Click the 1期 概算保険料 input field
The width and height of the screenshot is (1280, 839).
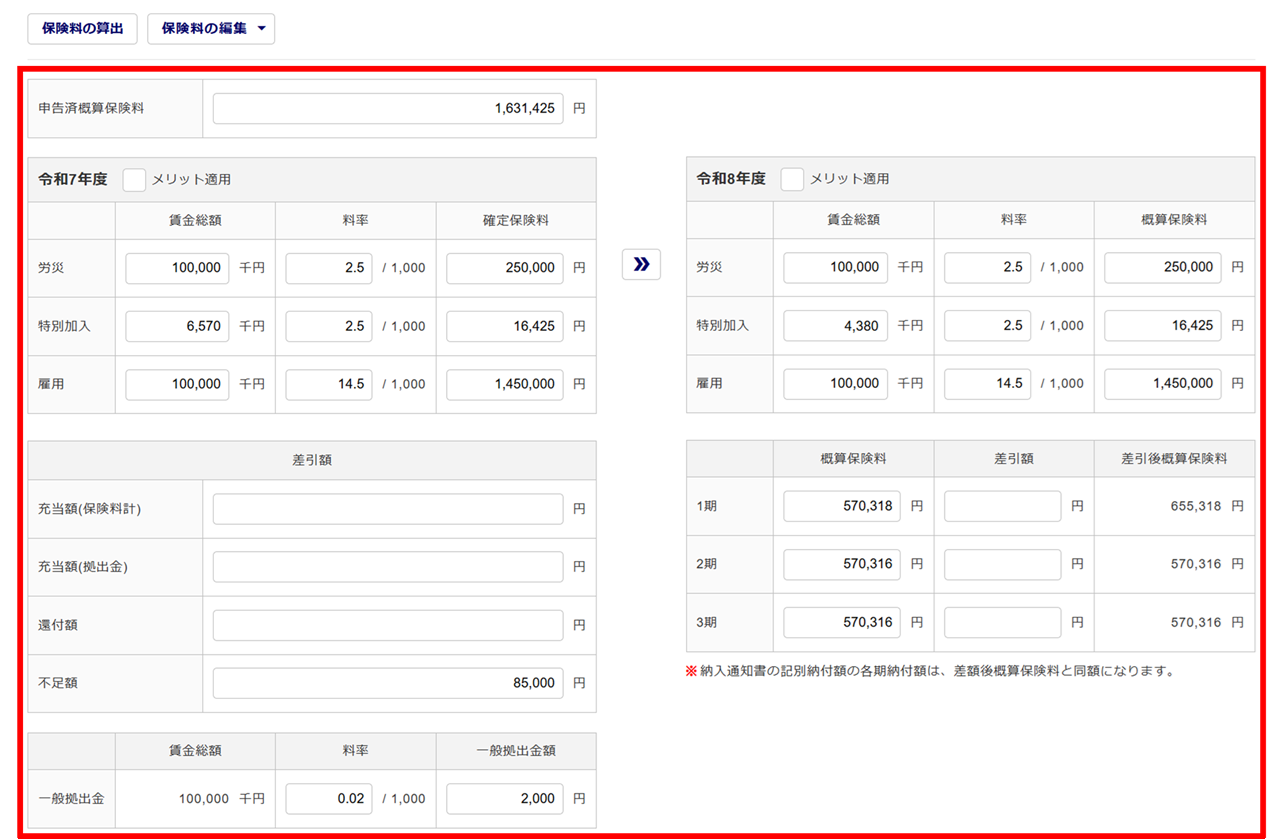tap(841, 506)
